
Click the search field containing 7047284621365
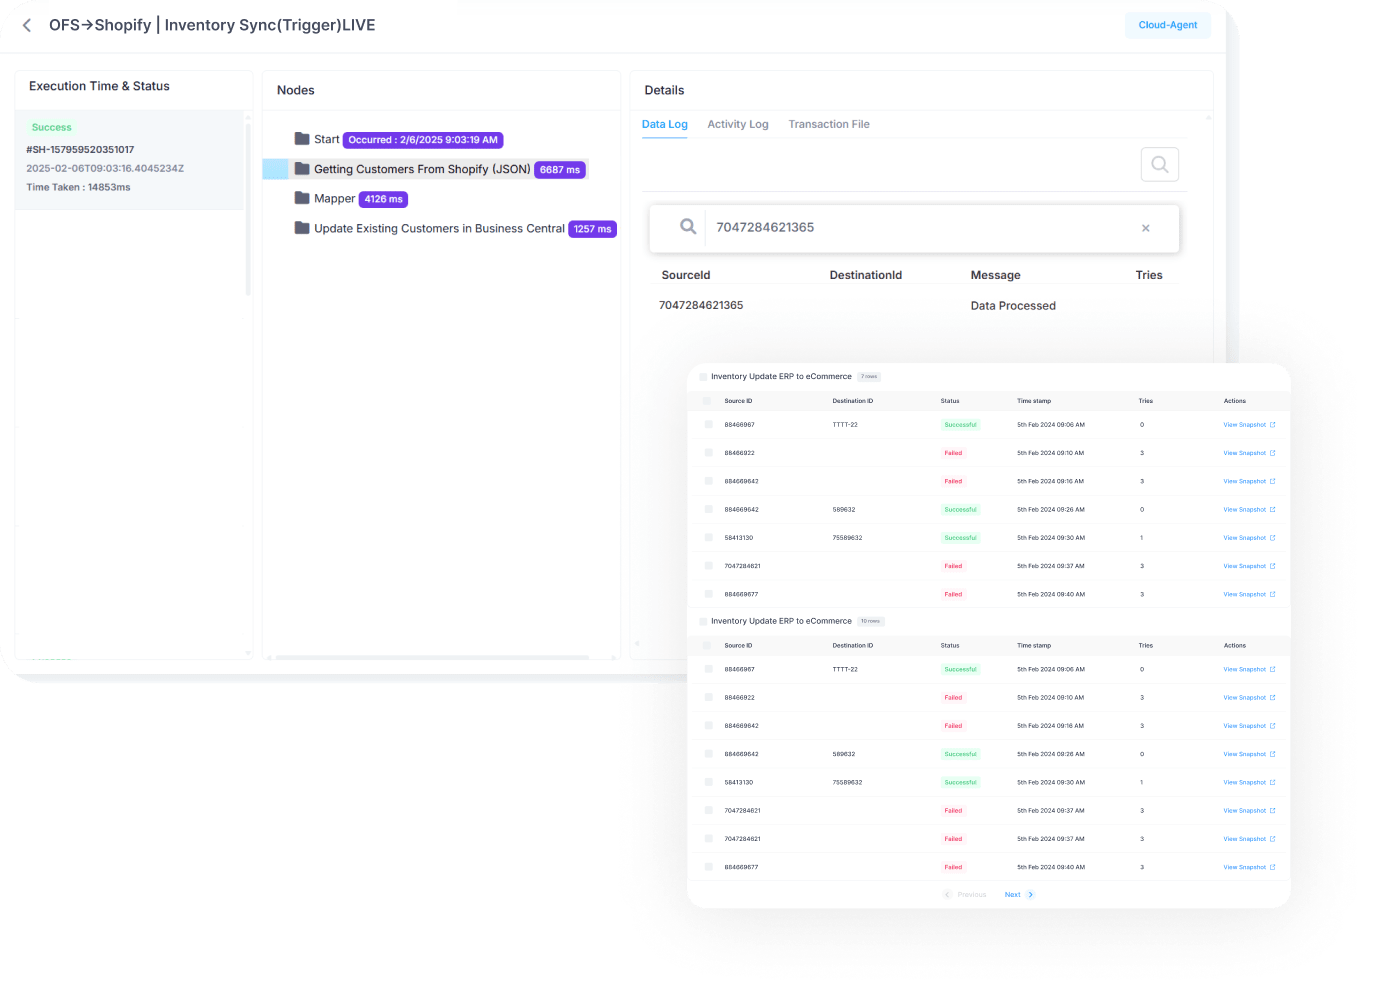pos(920,228)
